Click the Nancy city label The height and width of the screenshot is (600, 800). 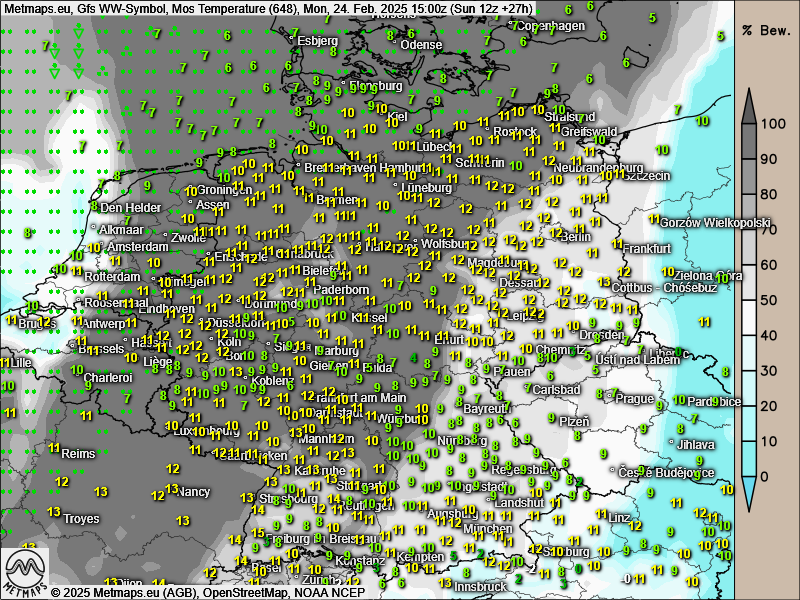tap(193, 491)
